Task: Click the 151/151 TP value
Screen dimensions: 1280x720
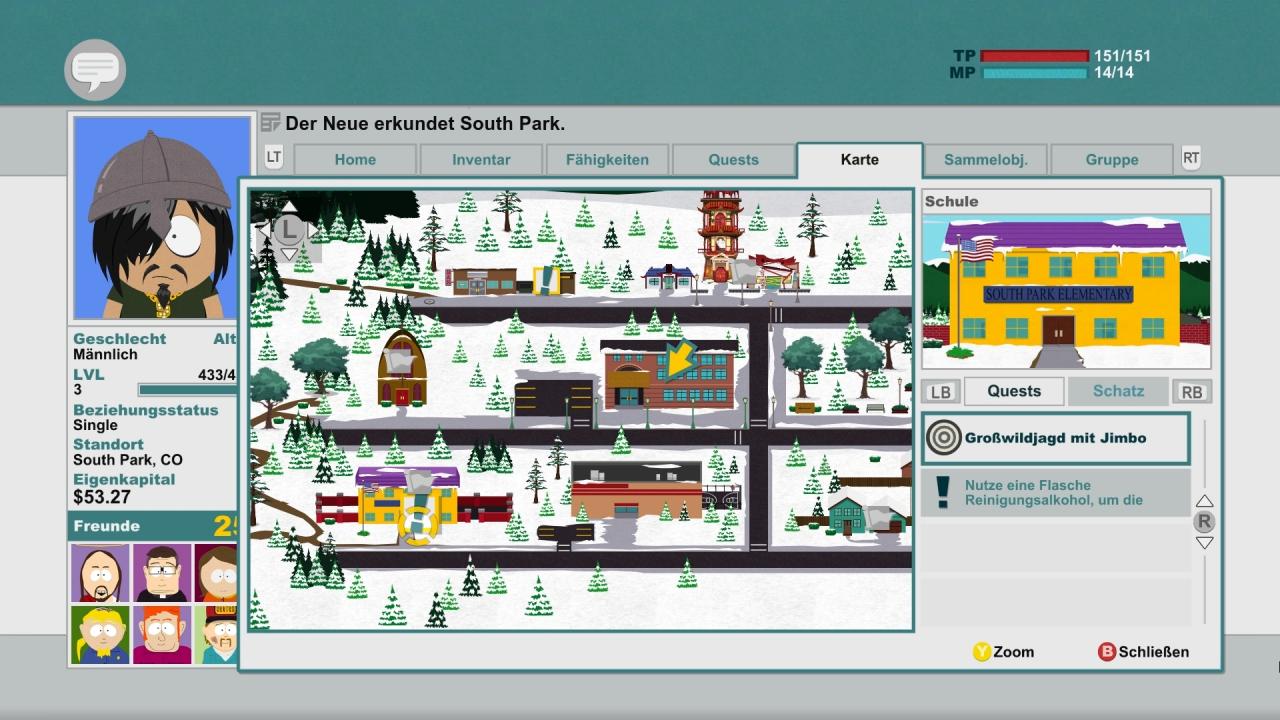Action: point(1122,56)
